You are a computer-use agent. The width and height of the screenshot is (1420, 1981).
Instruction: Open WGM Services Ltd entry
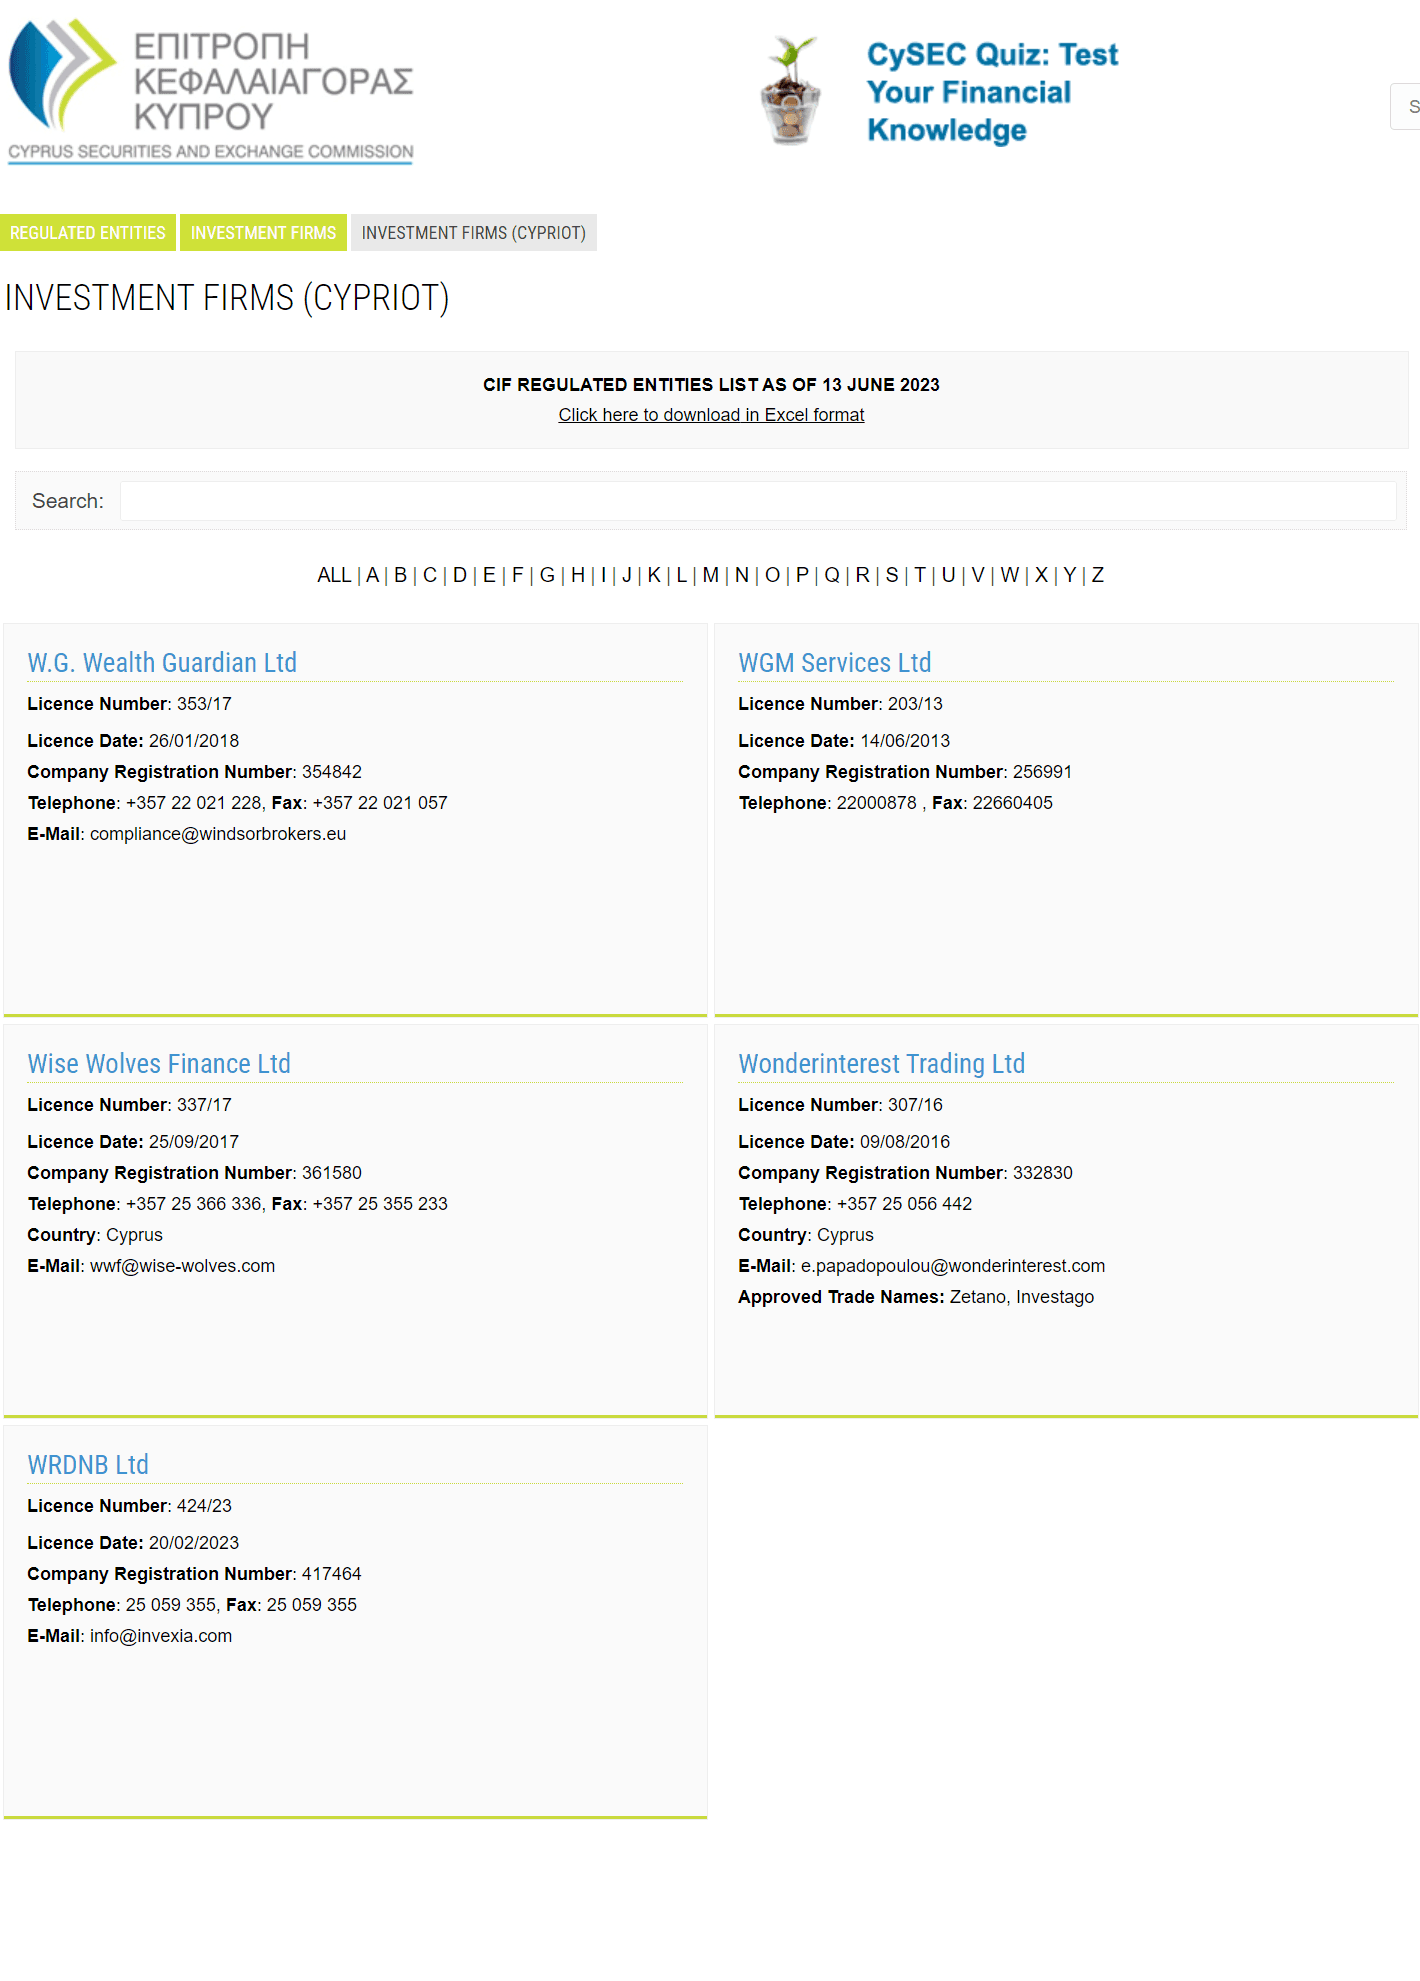click(x=835, y=662)
